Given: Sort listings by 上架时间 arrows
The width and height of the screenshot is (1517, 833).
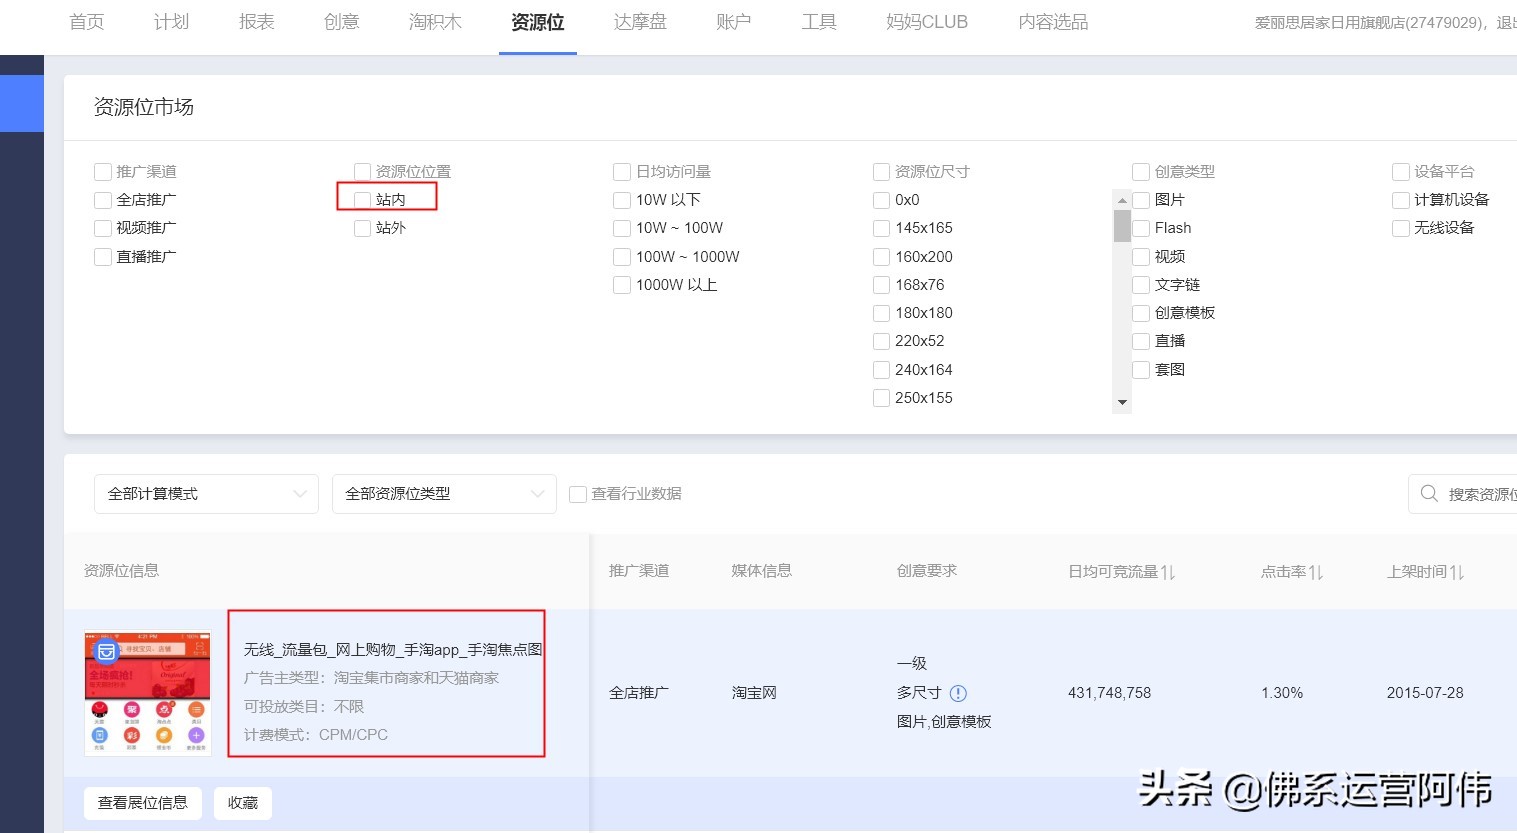Looking at the screenshot, I should 1455,570.
